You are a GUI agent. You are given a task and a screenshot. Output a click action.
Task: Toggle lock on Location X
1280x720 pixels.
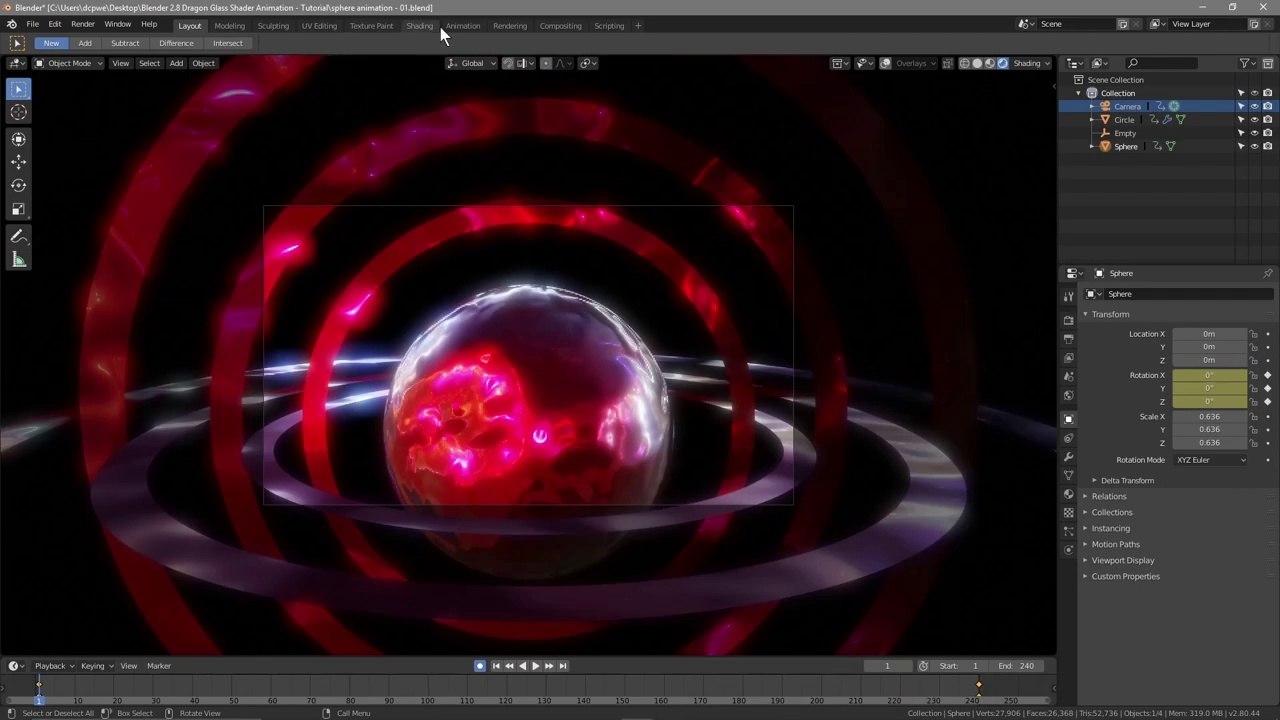click(1254, 334)
